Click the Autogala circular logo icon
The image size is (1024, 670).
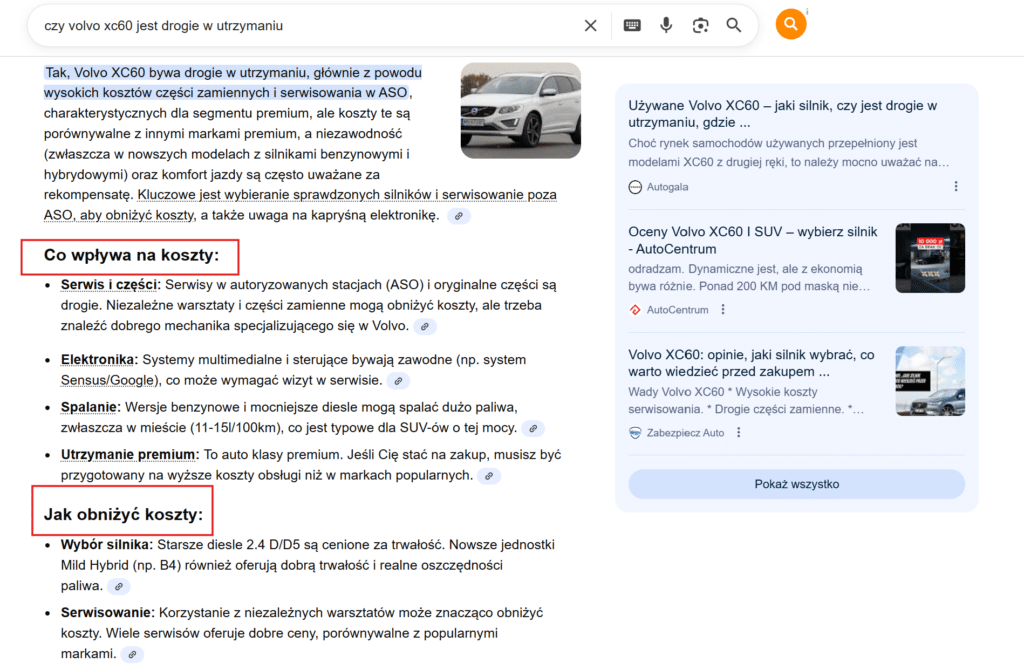pos(634,186)
